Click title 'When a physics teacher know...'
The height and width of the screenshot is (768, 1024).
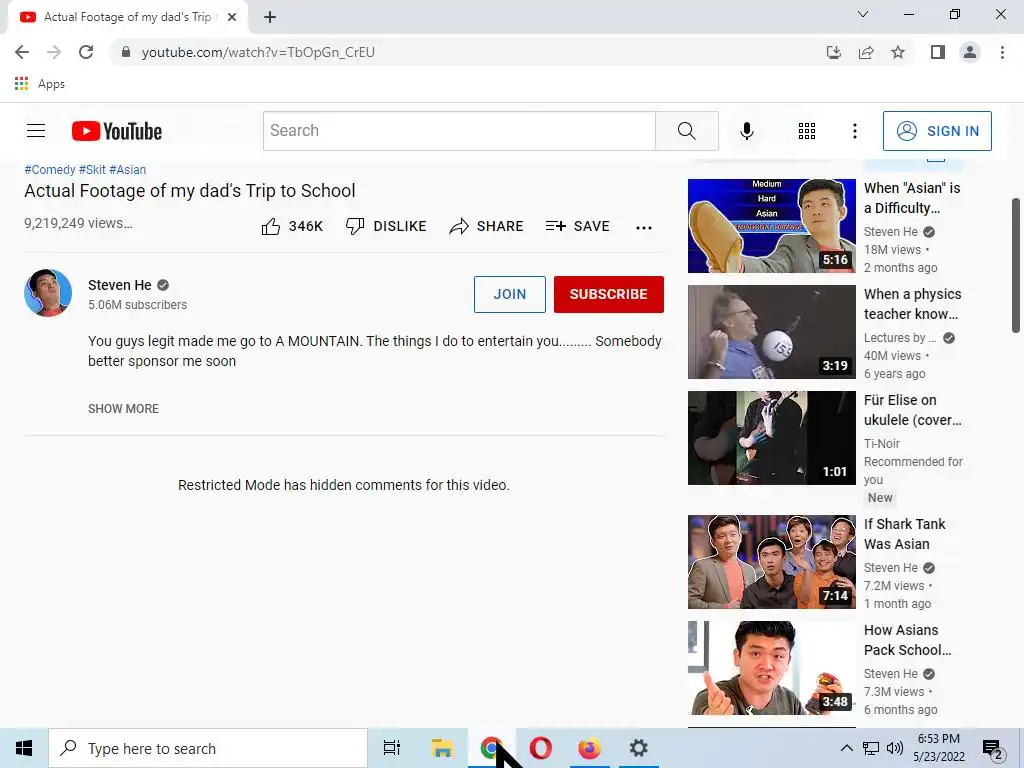[x=912, y=304]
